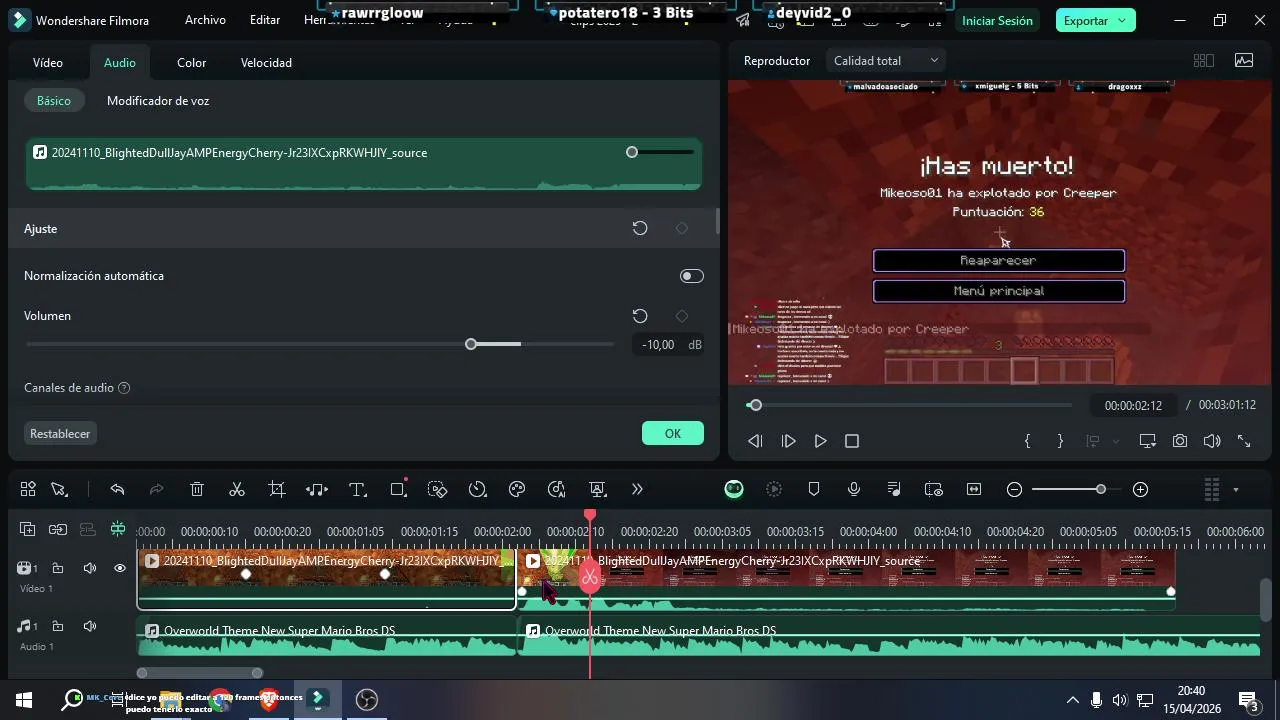Click the audio note tool in timeline toolbar
1280x720 pixels.
click(317, 489)
